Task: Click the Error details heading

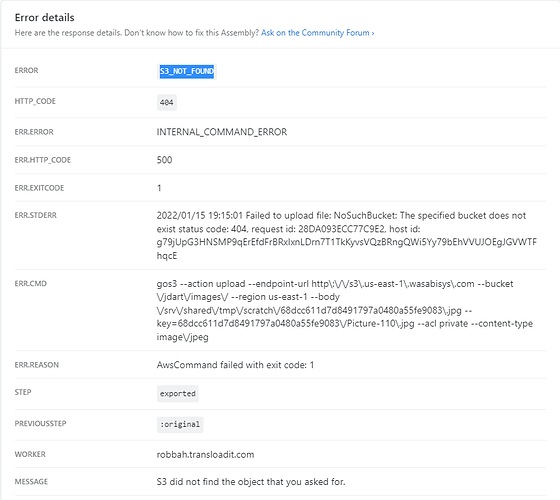Action: point(45,18)
